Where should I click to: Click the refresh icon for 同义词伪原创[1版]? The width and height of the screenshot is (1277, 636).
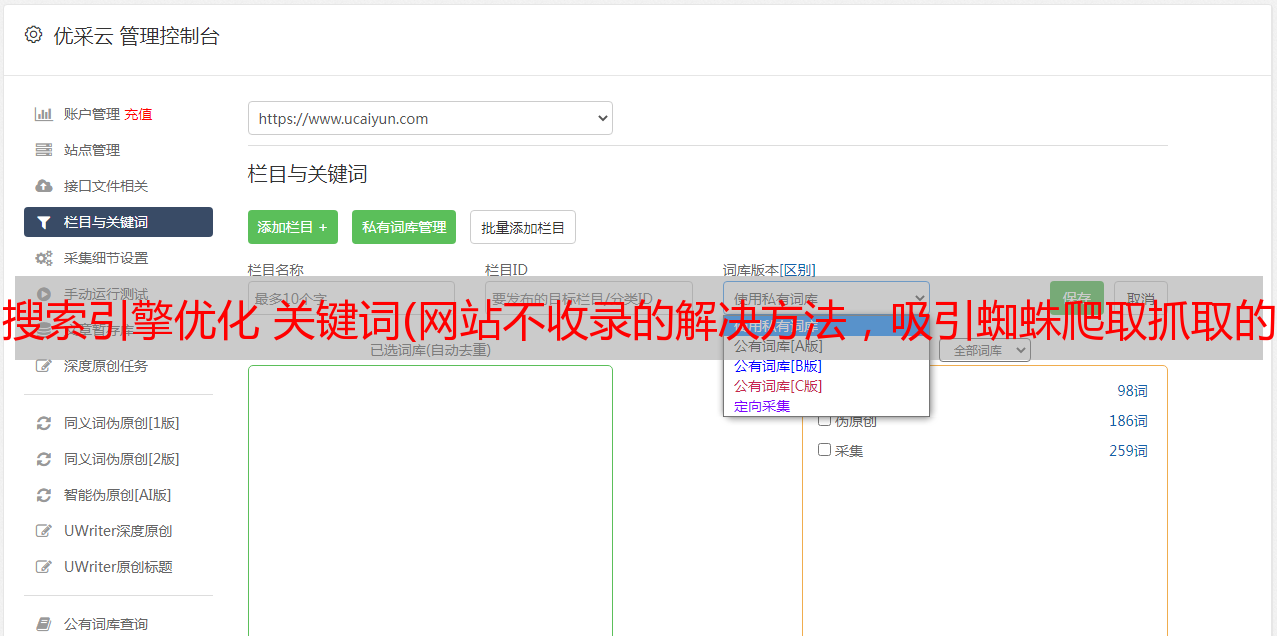pyautogui.click(x=43, y=423)
